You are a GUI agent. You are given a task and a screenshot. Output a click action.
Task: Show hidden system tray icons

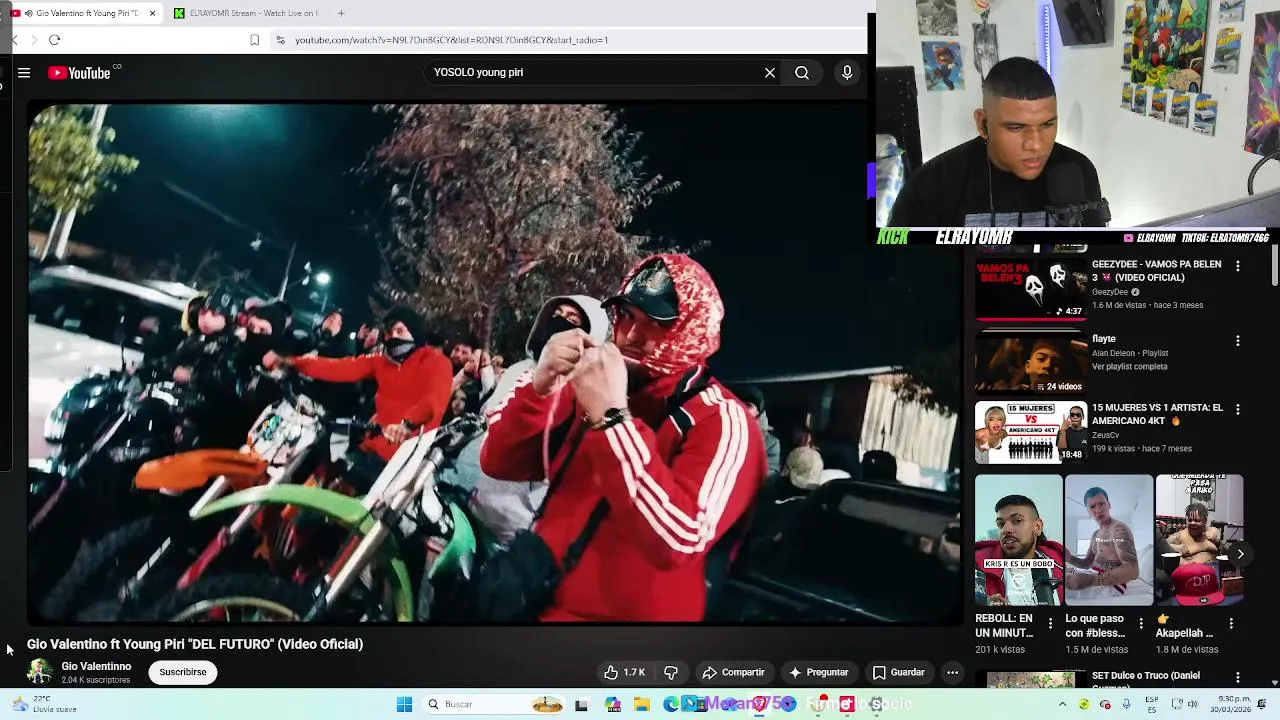[x=1064, y=704]
